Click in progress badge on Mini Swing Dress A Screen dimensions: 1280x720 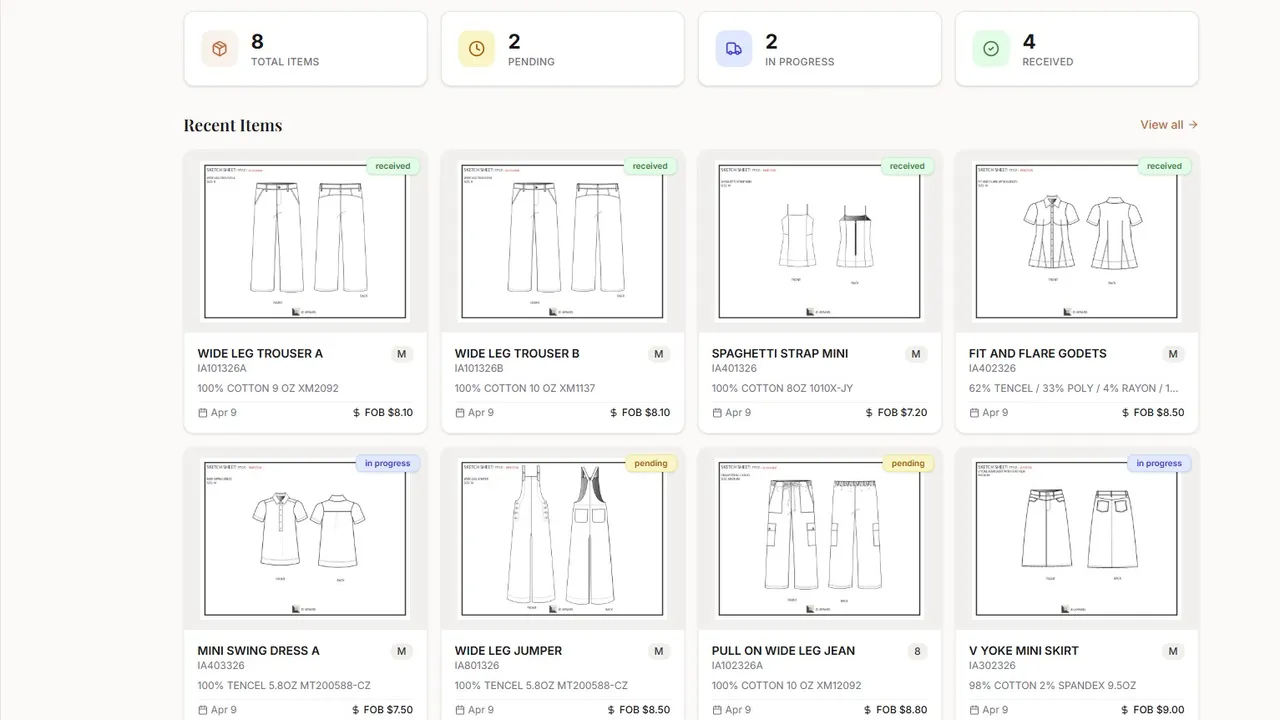pos(387,463)
